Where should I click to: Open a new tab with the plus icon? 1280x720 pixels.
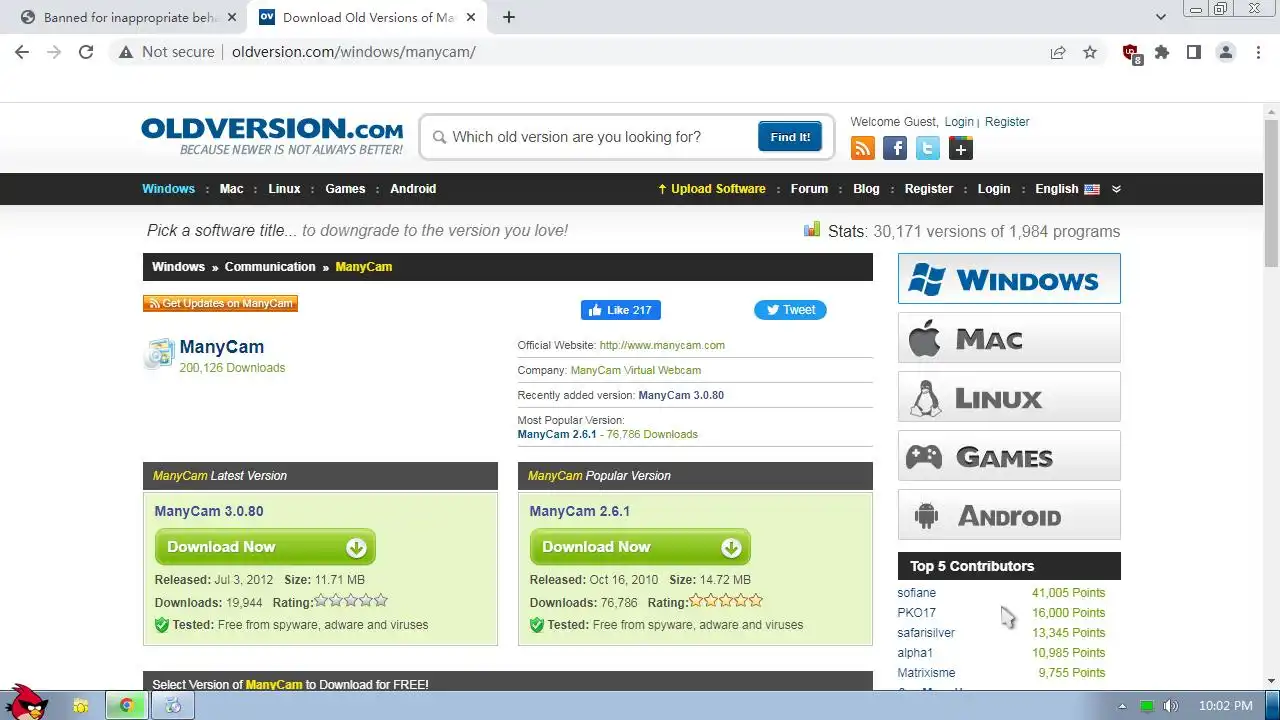click(509, 17)
